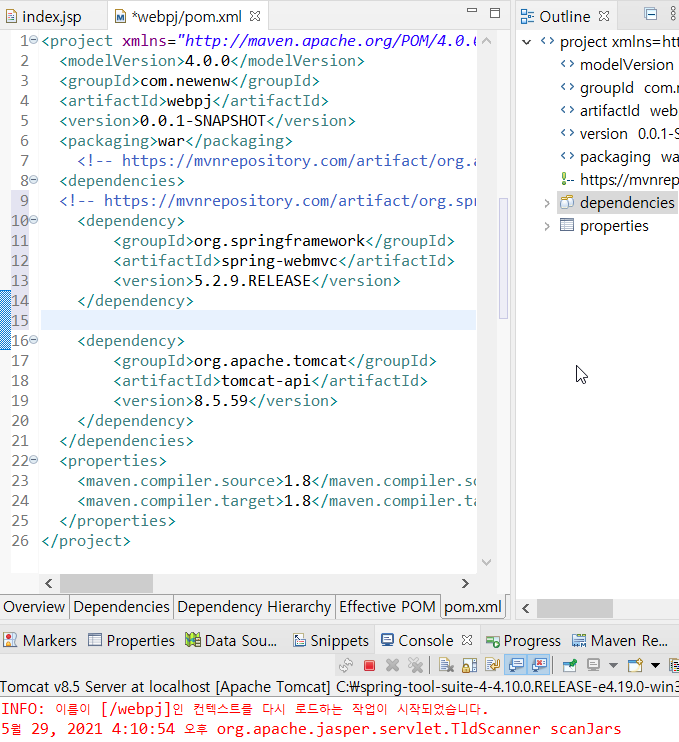Open Display Selected Console dropdown arrow
679x742 pixels.
point(613,666)
